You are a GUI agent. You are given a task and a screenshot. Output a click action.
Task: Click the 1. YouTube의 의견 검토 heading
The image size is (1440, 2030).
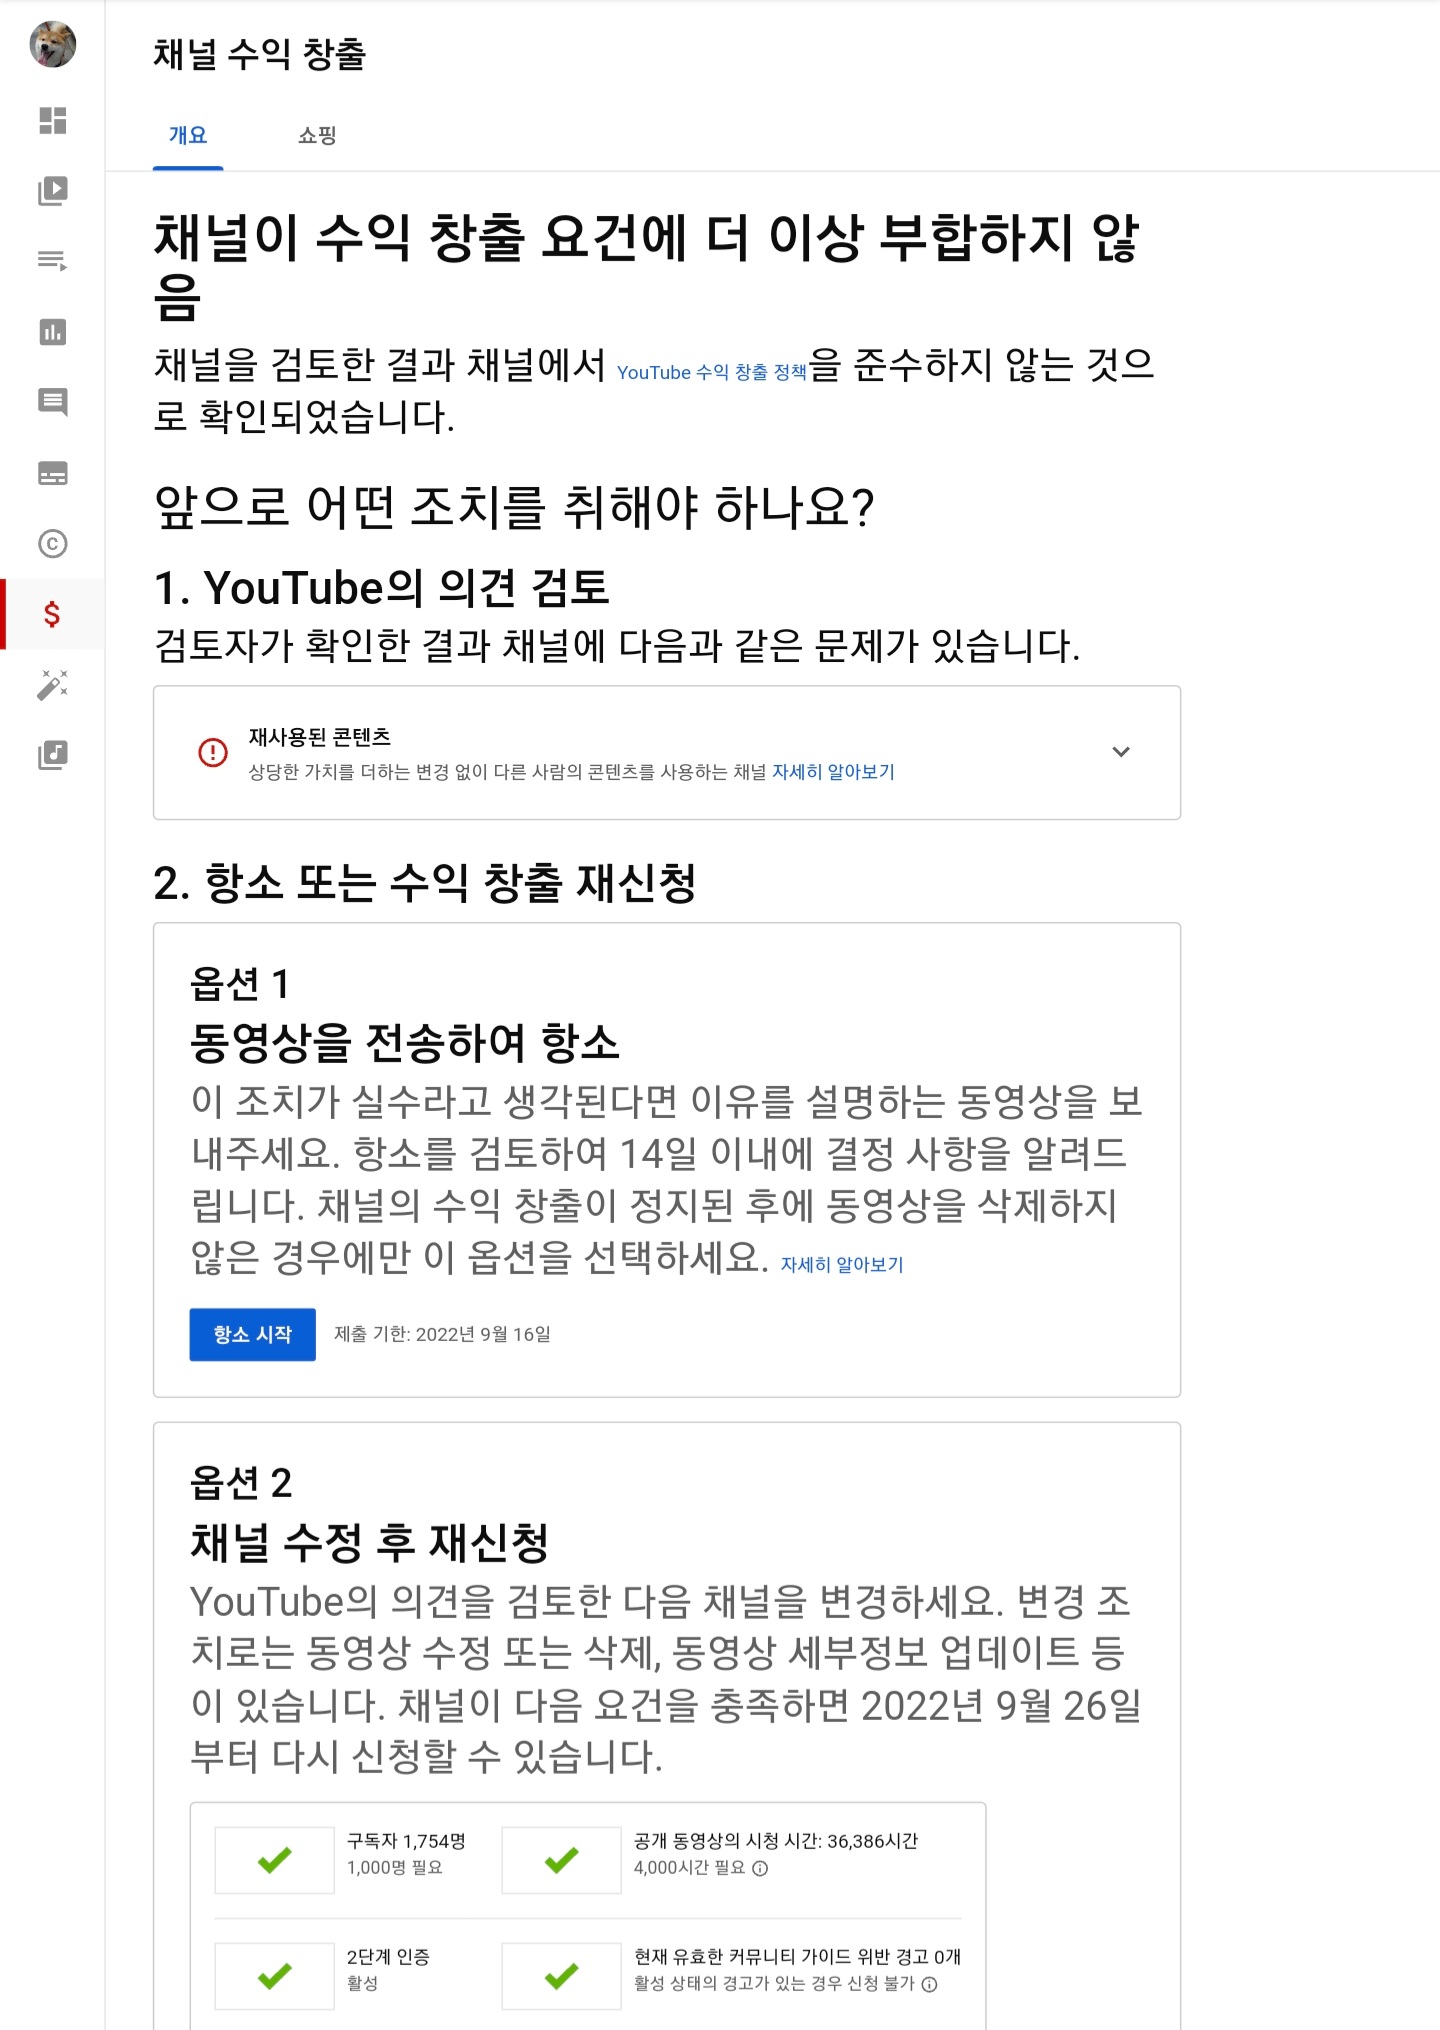(x=381, y=587)
